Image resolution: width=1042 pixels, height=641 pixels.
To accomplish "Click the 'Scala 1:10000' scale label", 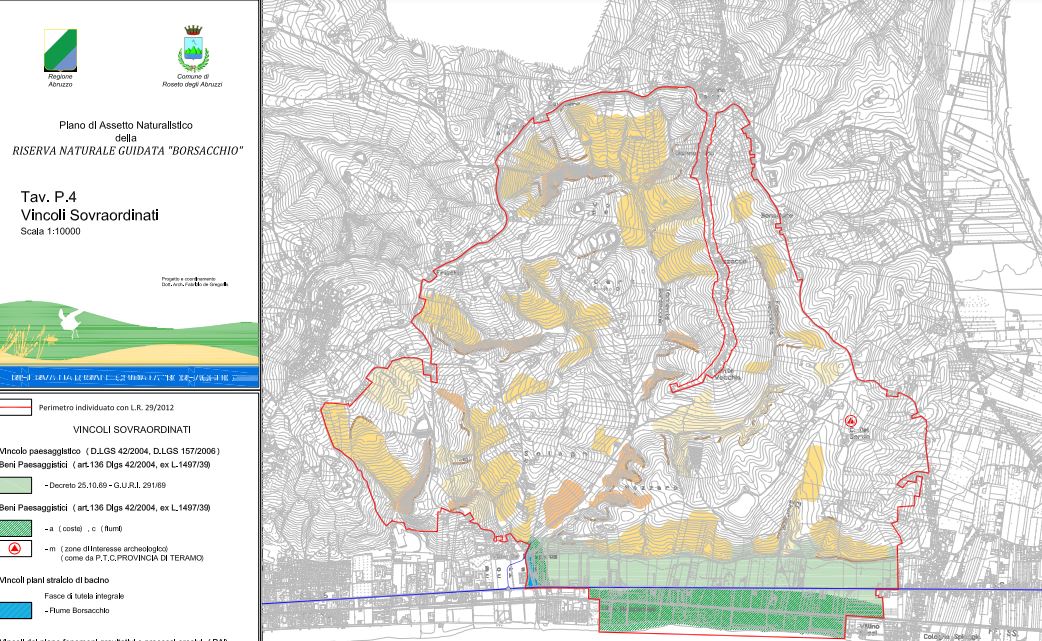I will click(x=50, y=231).
